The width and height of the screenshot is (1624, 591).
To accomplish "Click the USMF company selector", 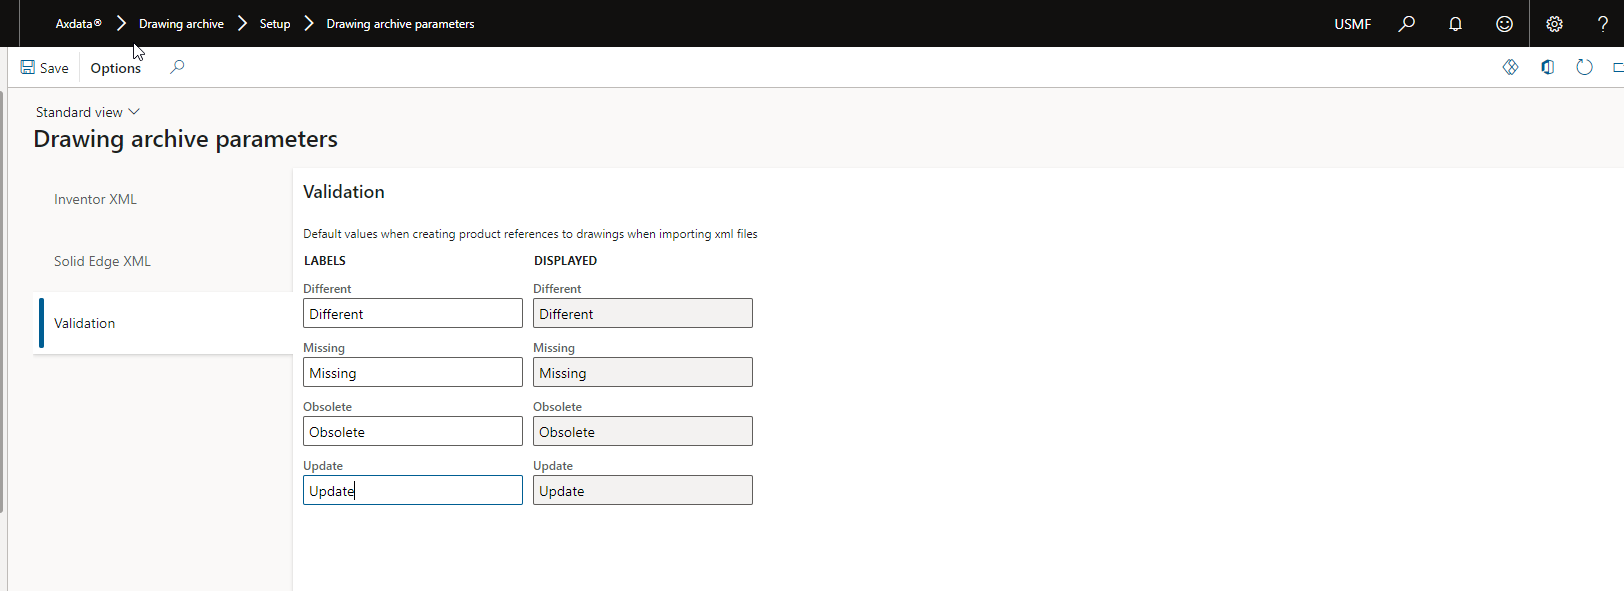I will click(1352, 24).
